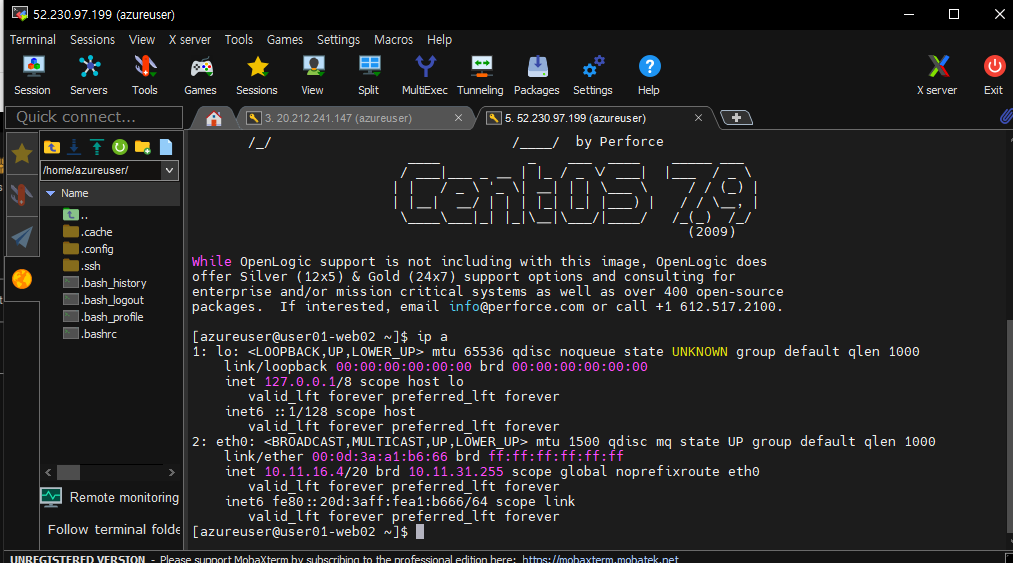Create new folder in SFTP panel
The image size is (1013, 563).
[x=143, y=147]
